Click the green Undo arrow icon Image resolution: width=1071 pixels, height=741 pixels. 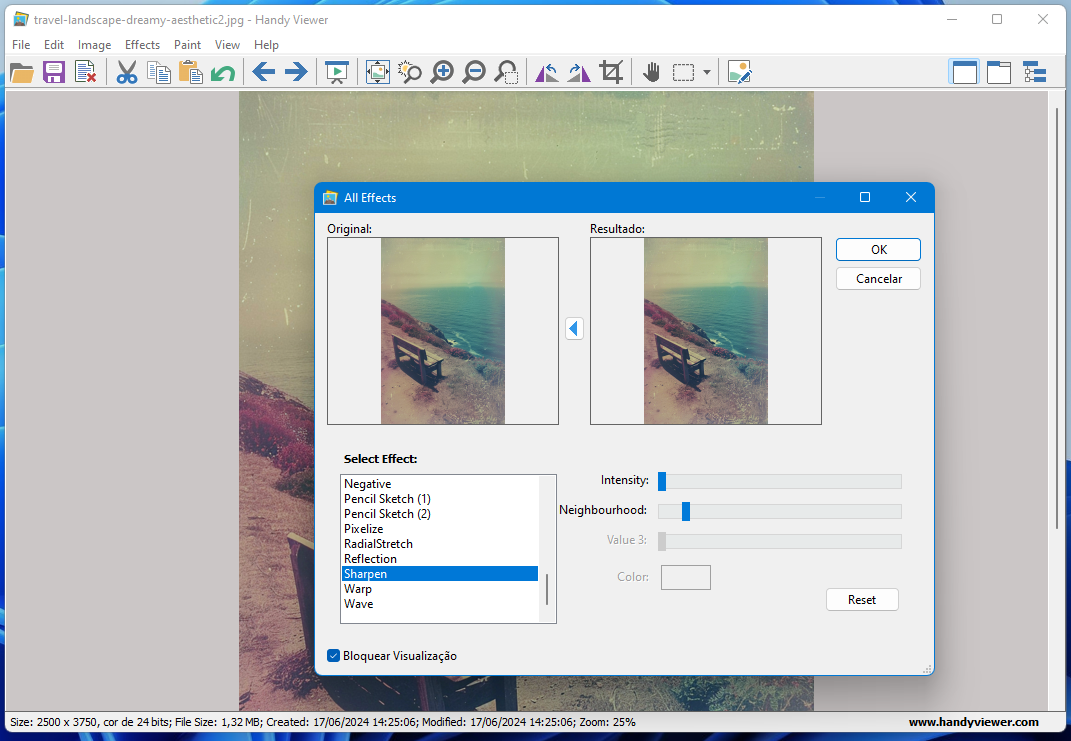(x=223, y=72)
